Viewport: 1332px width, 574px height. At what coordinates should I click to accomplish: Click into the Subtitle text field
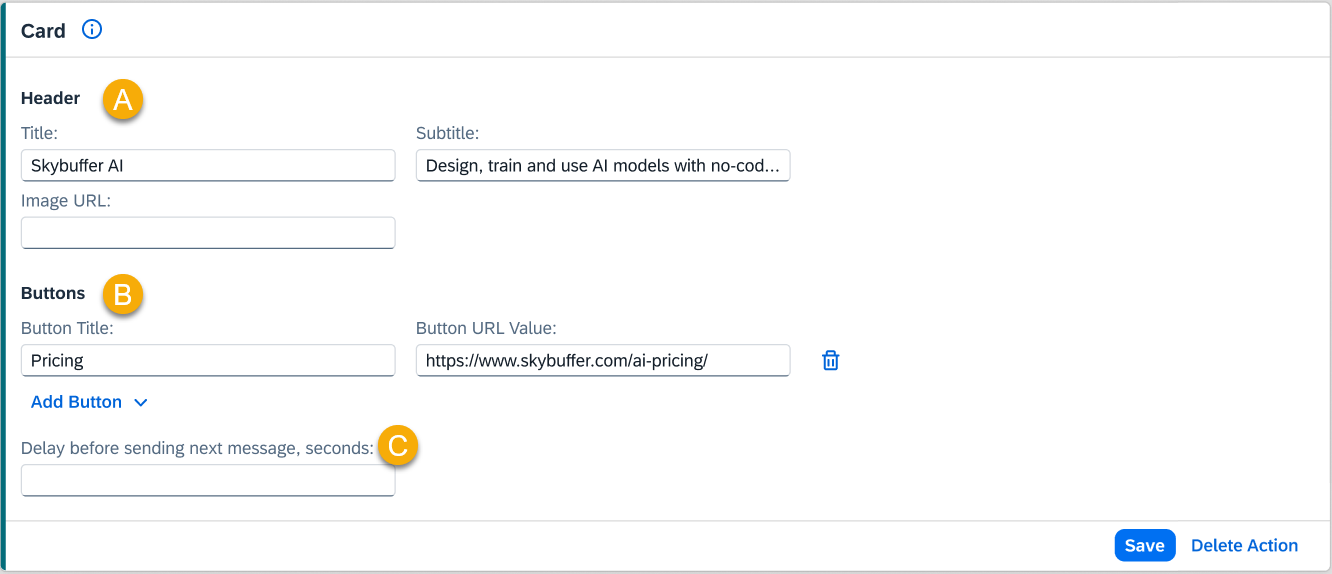pyautogui.click(x=603, y=166)
